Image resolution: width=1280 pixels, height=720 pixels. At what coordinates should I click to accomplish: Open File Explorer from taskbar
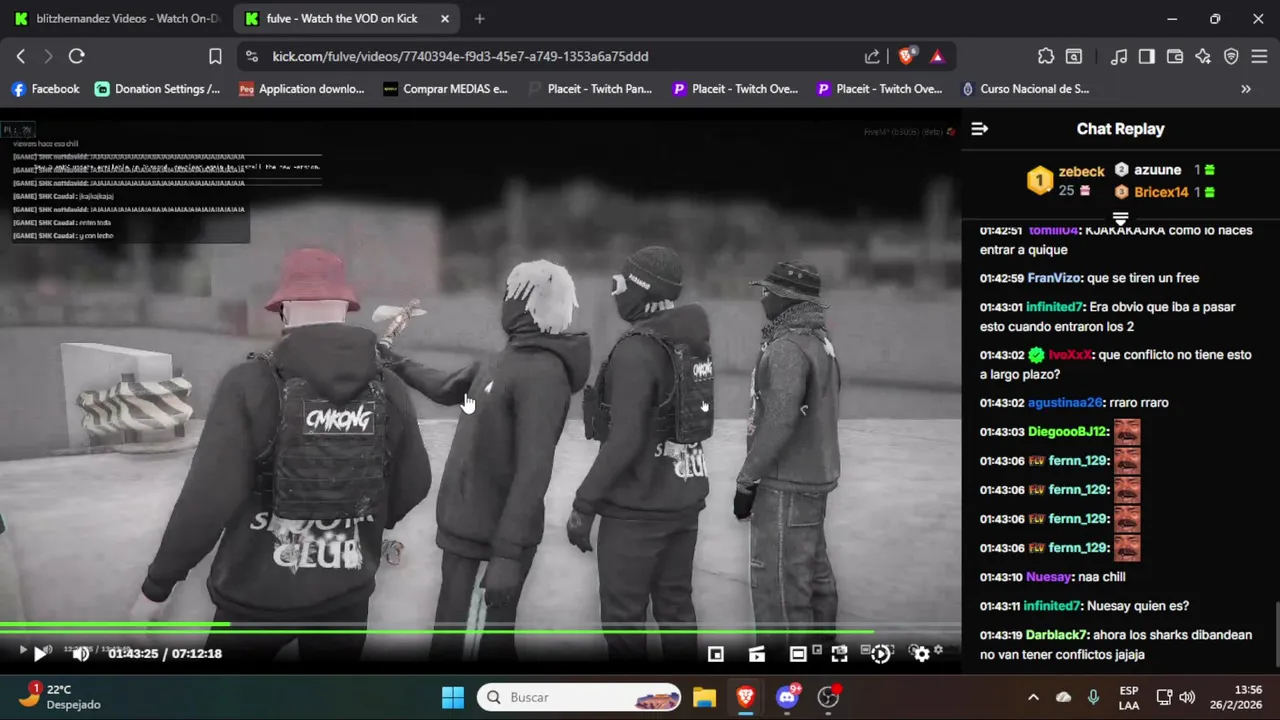coord(705,697)
